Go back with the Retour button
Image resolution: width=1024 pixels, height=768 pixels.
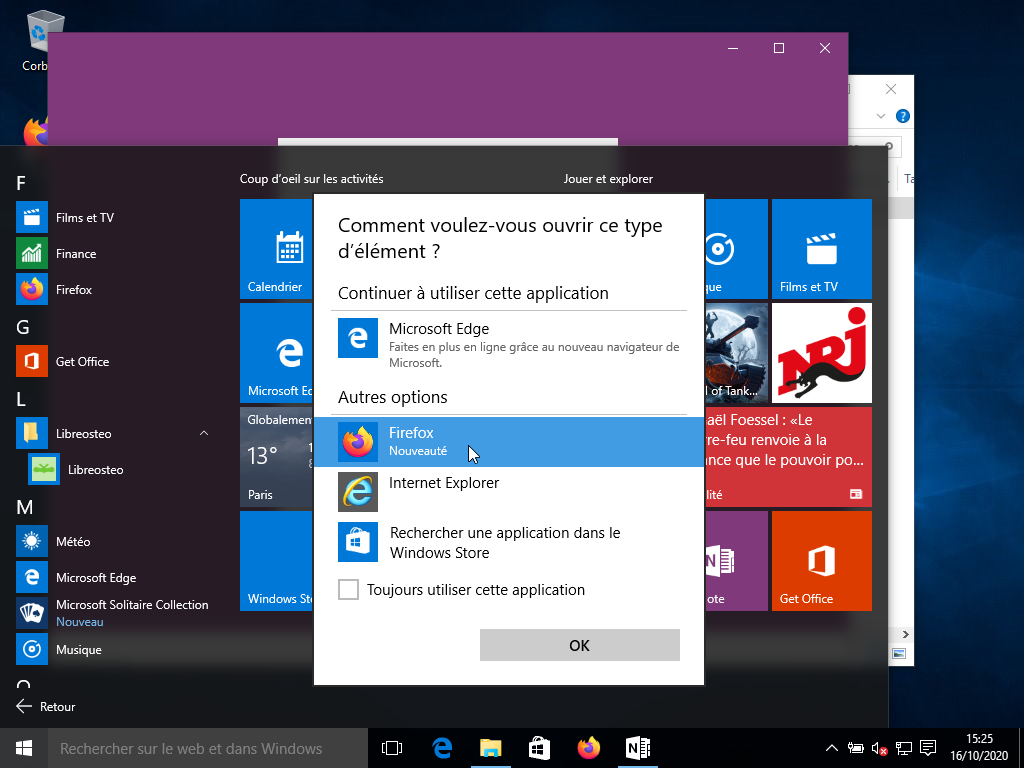(x=46, y=707)
